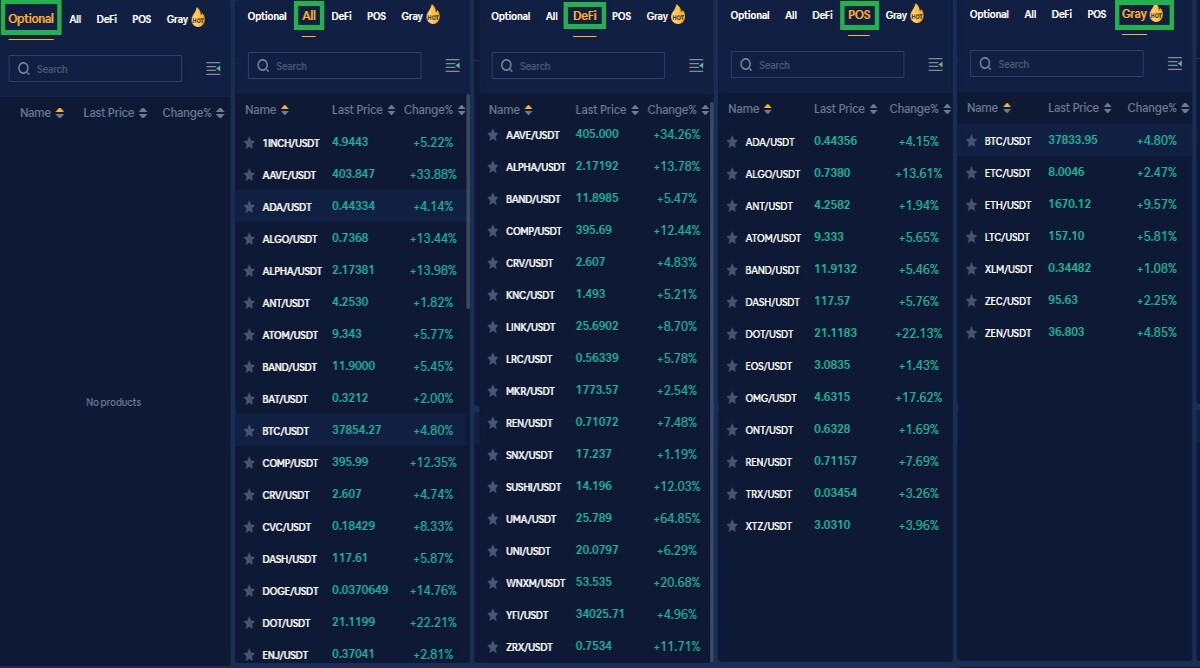Viewport: 1200px width, 668px height.
Task: Star KNC/USDT pair
Action: [x=493, y=295]
